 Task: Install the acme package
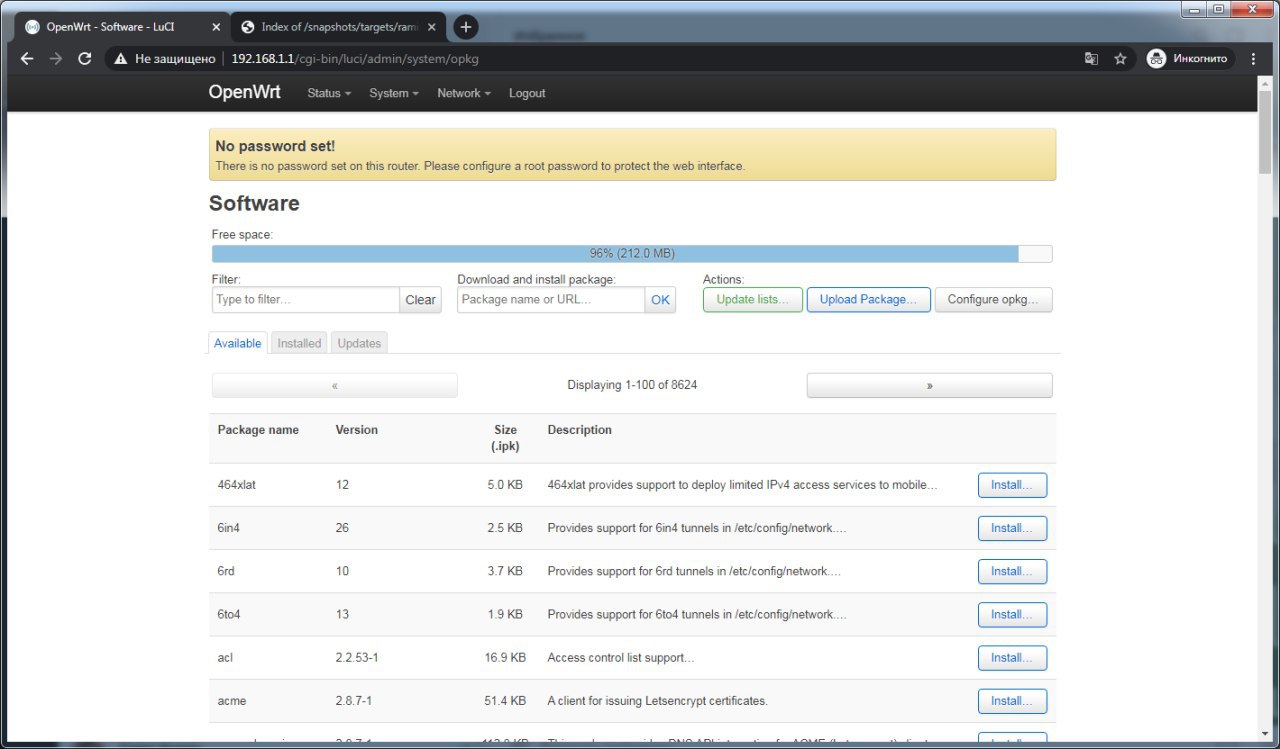coord(1012,701)
